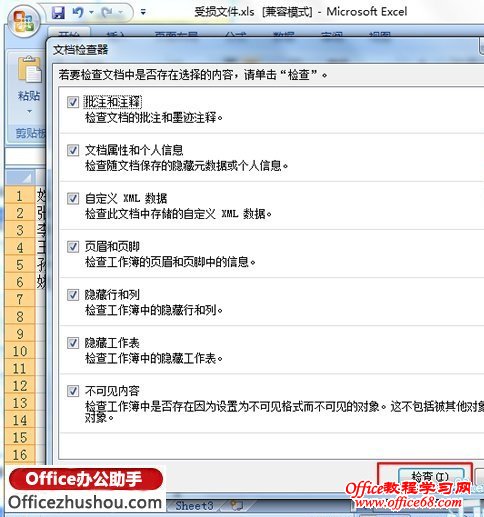Click the 文档属性和个人信息 label text
This screenshot has height=517, width=484.
[134, 150]
